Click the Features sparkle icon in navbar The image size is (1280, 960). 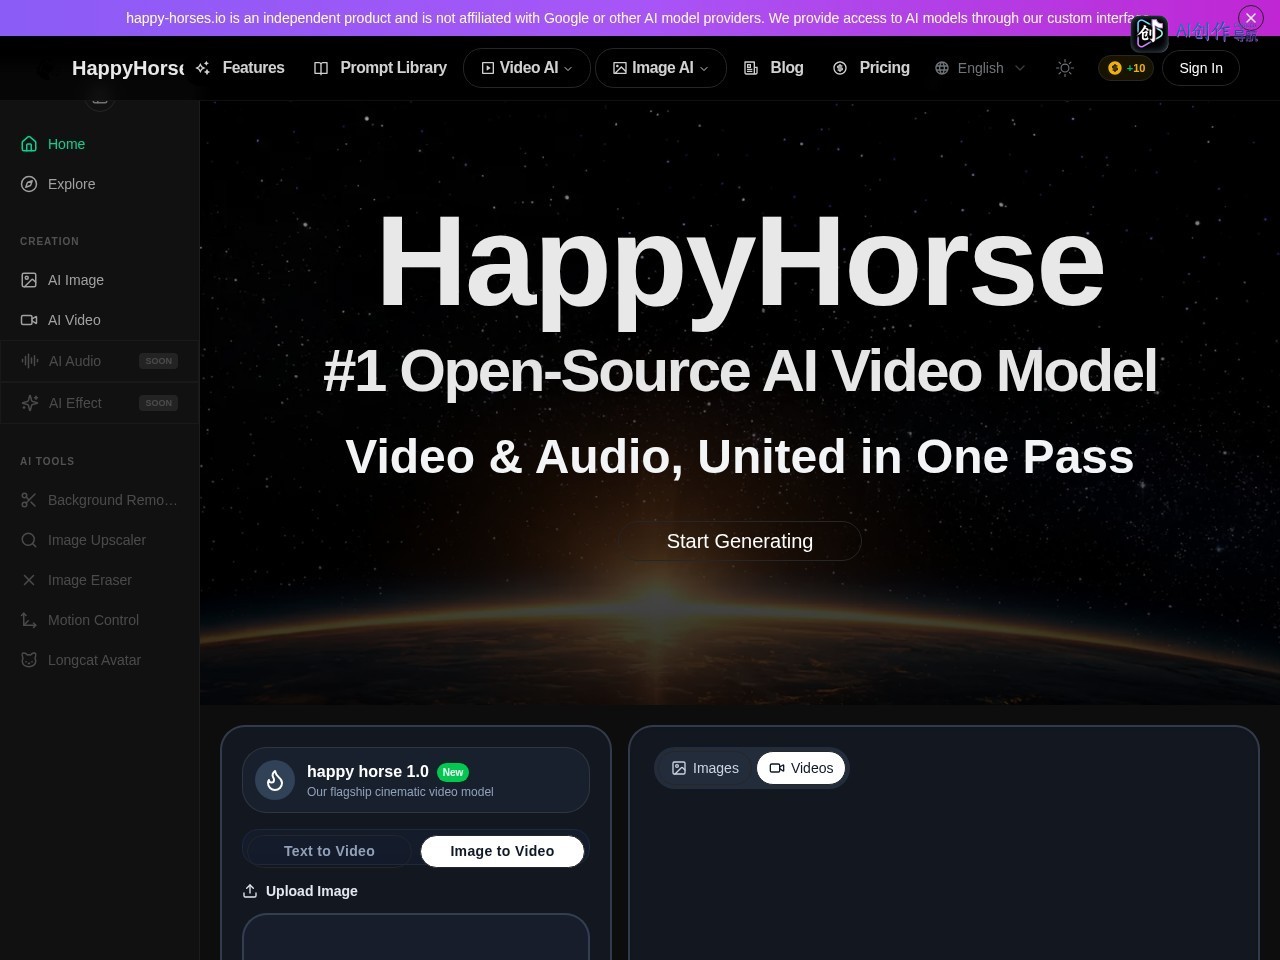point(203,68)
